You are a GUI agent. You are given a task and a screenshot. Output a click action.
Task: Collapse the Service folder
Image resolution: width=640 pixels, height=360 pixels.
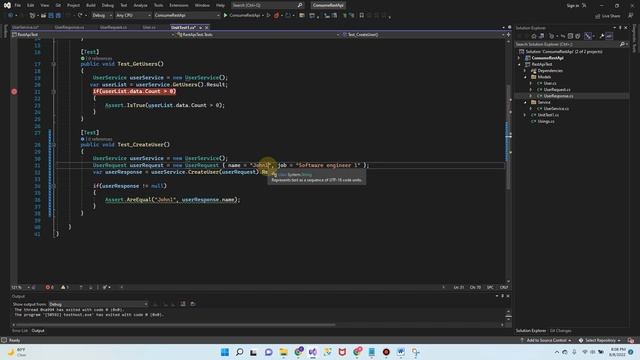point(525,102)
